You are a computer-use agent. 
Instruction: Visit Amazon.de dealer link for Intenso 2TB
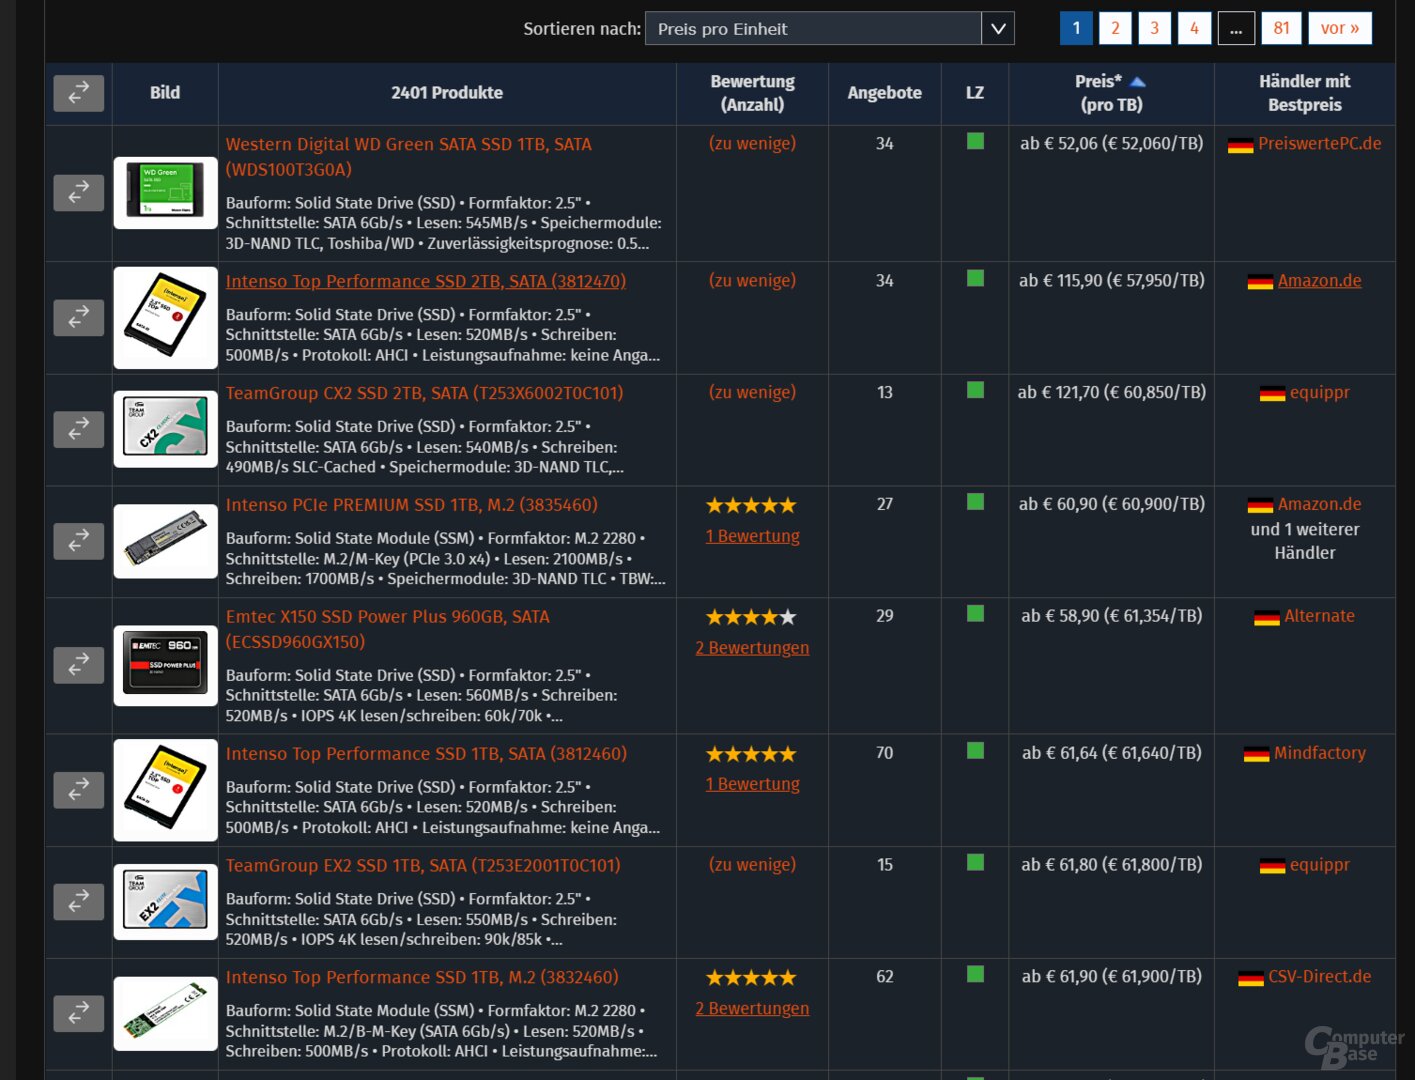[x=1319, y=281]
